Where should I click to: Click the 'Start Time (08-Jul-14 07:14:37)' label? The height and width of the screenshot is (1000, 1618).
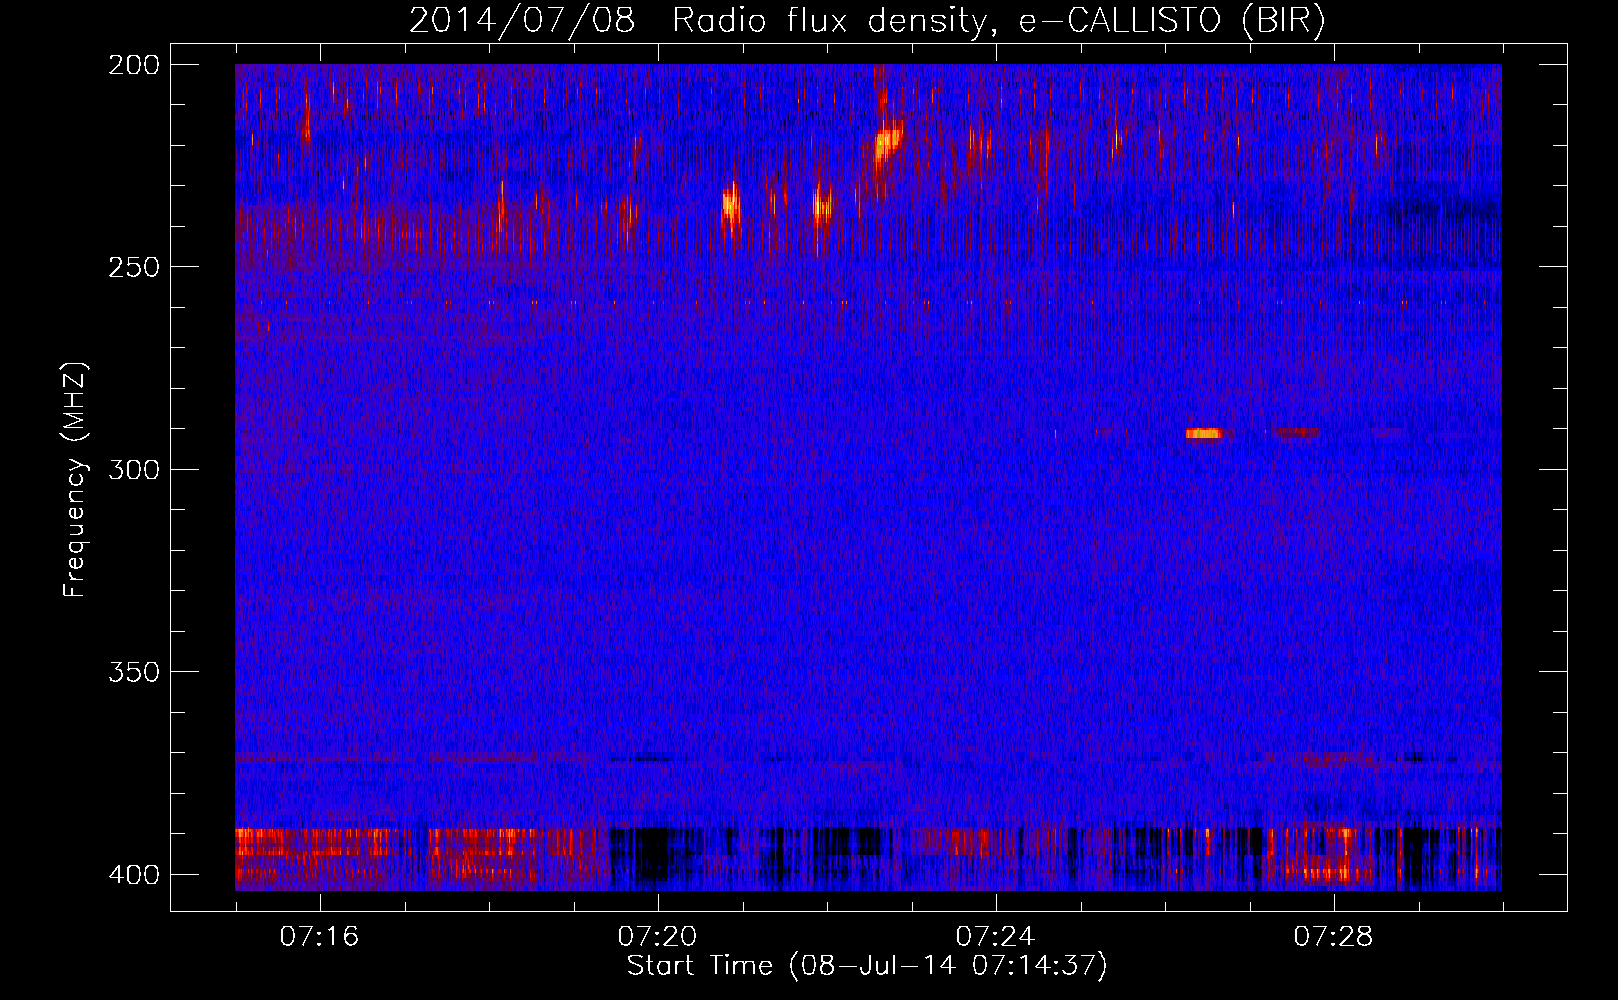[867, 966]
